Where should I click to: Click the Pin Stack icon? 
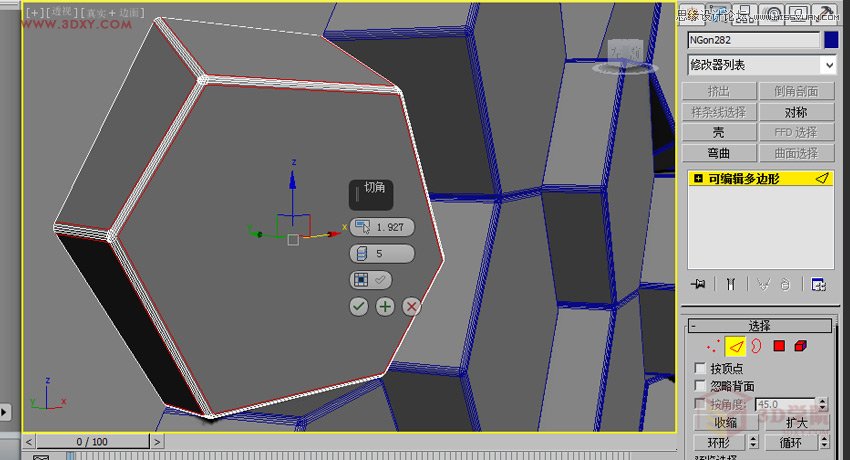[x=698, y=284]
